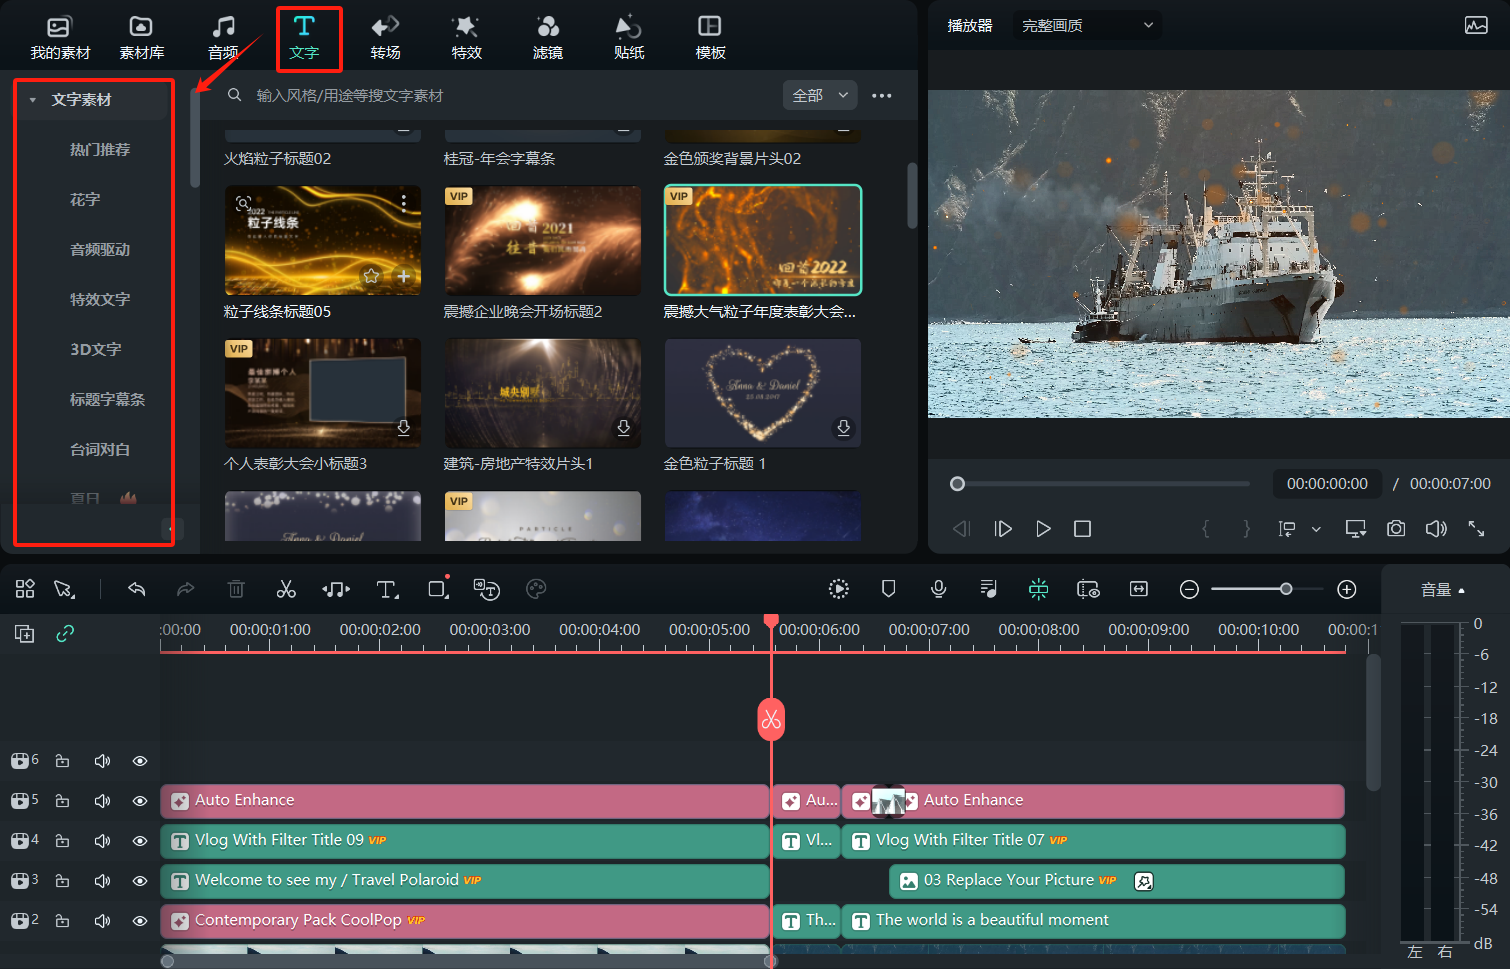
Task: Select the text tool in timeline toolbar
Action: [387, 589]
